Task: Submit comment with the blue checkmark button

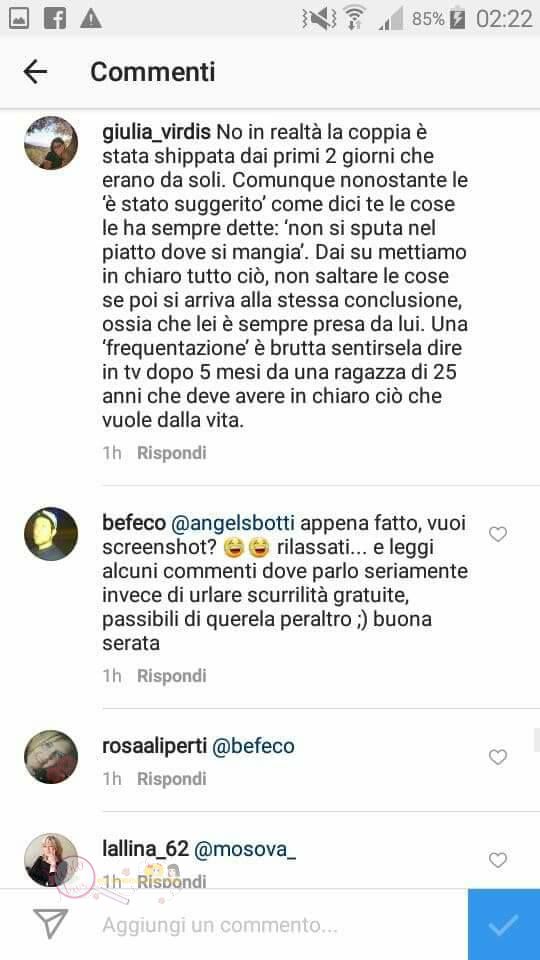Action: point(503,924)
